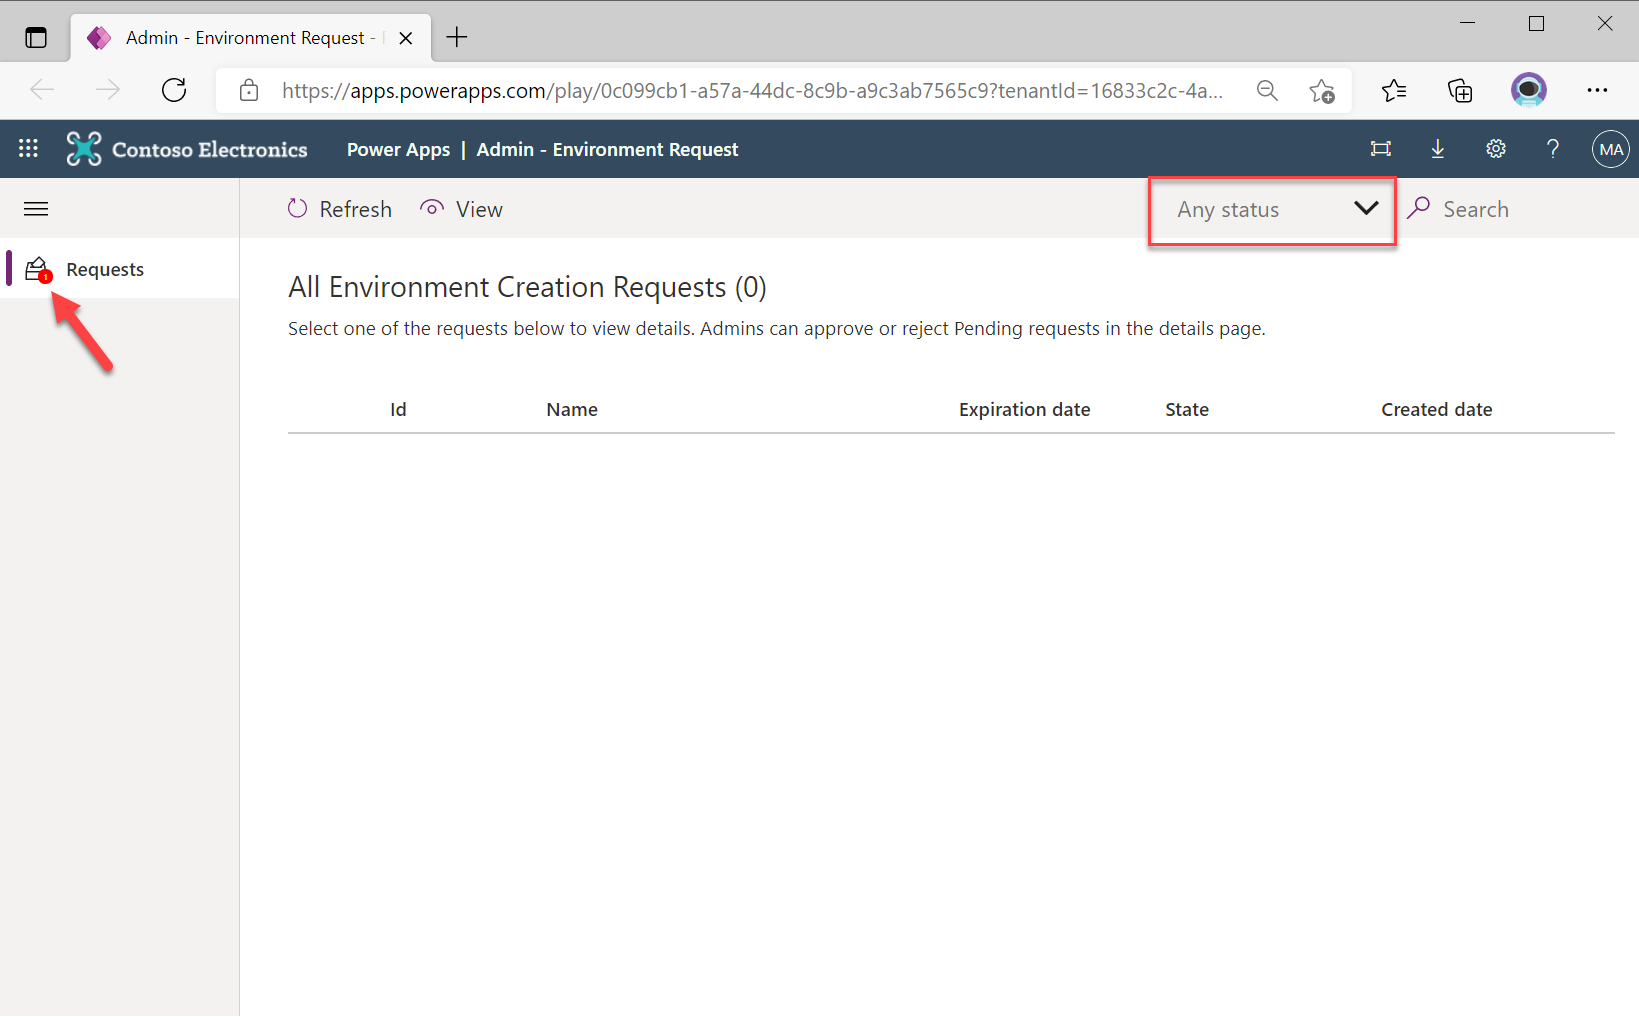Toggle the View option in the toolbar
Screen dimensions: 1639x1017
point(460,208)
